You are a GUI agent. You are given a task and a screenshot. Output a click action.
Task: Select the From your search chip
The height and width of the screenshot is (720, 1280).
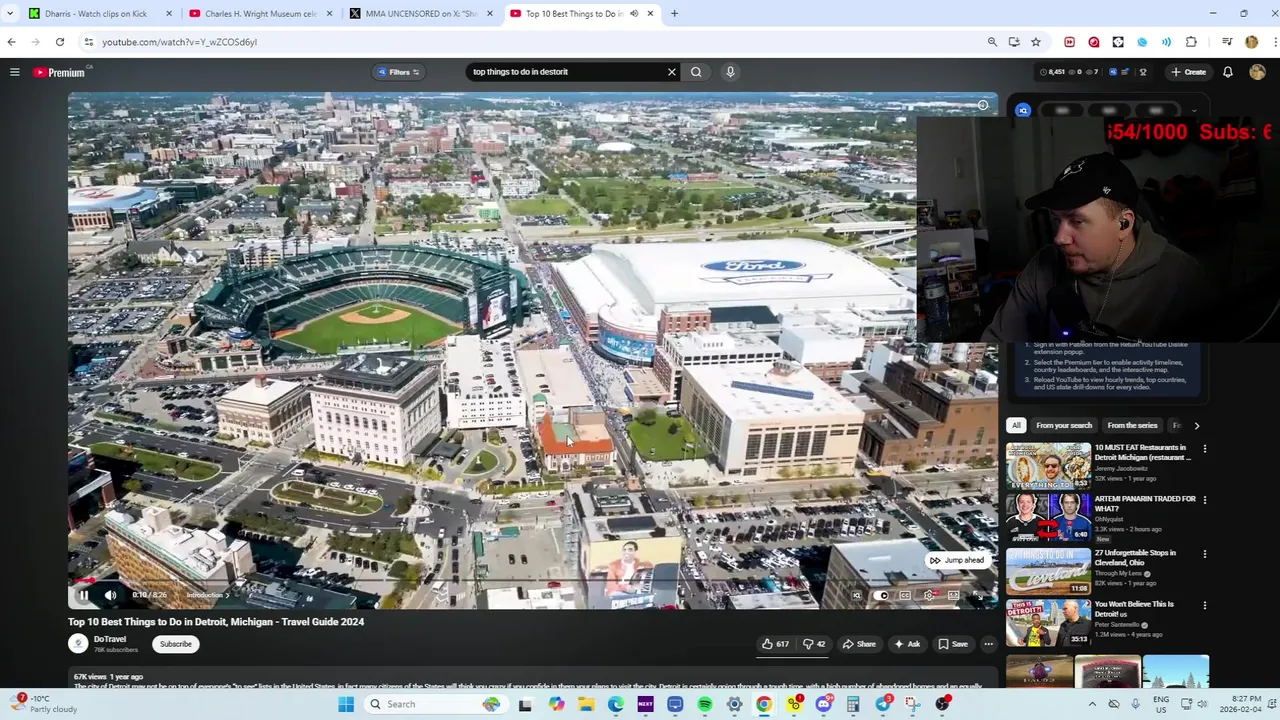1064,425
